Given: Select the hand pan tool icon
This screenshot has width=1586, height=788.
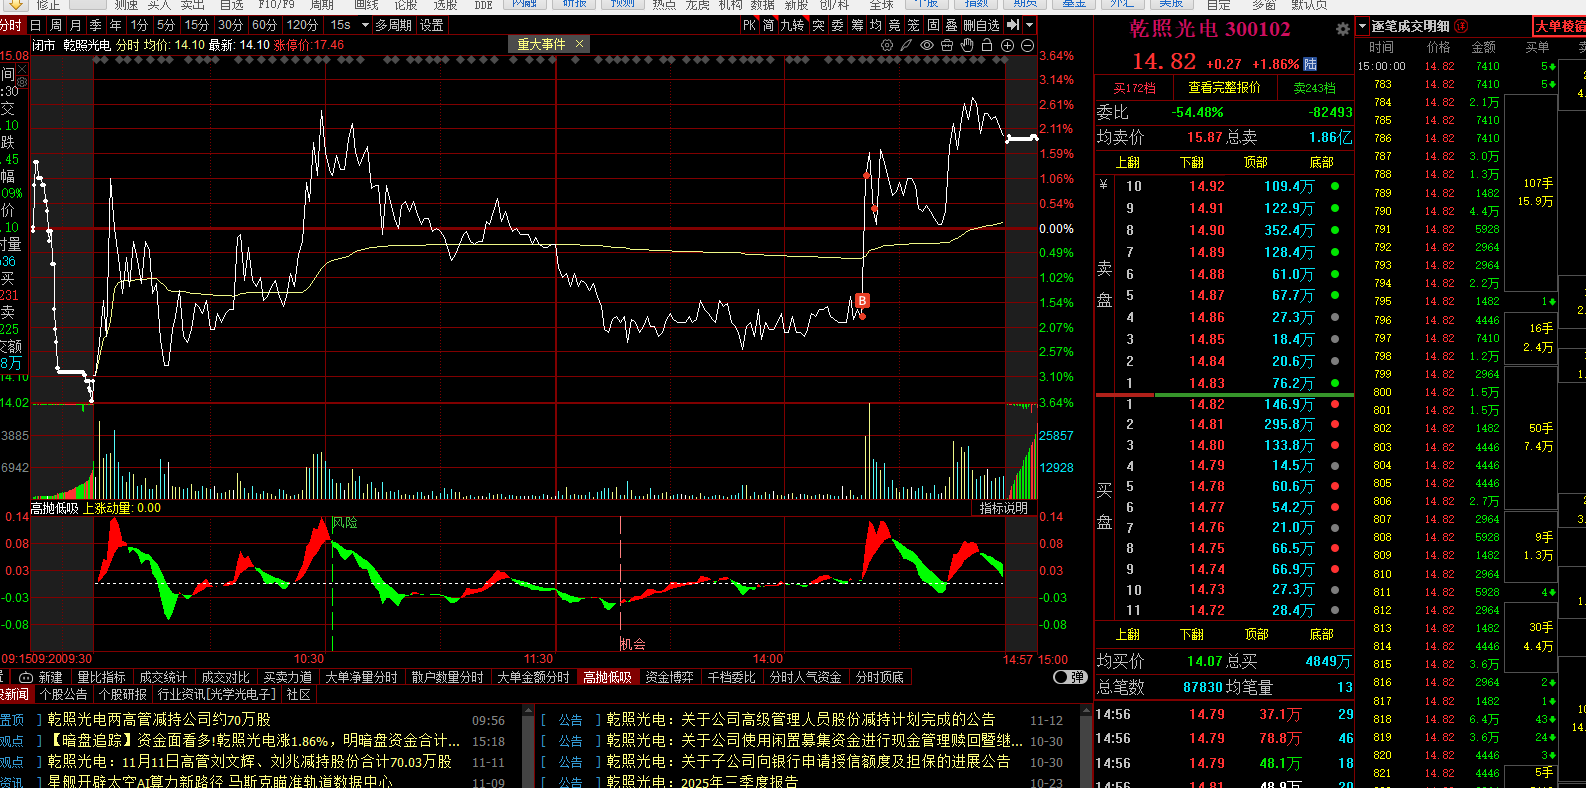Looking at the screenshot, I should (x=967, y=45).
